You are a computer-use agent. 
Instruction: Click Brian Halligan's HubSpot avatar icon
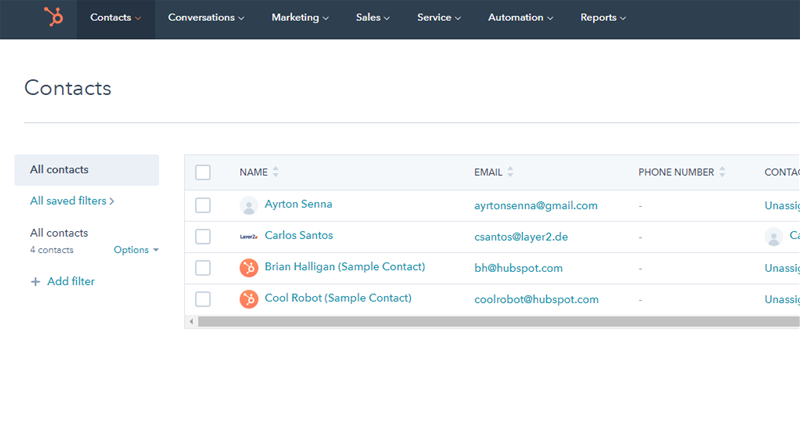click(x=249, y=268)
